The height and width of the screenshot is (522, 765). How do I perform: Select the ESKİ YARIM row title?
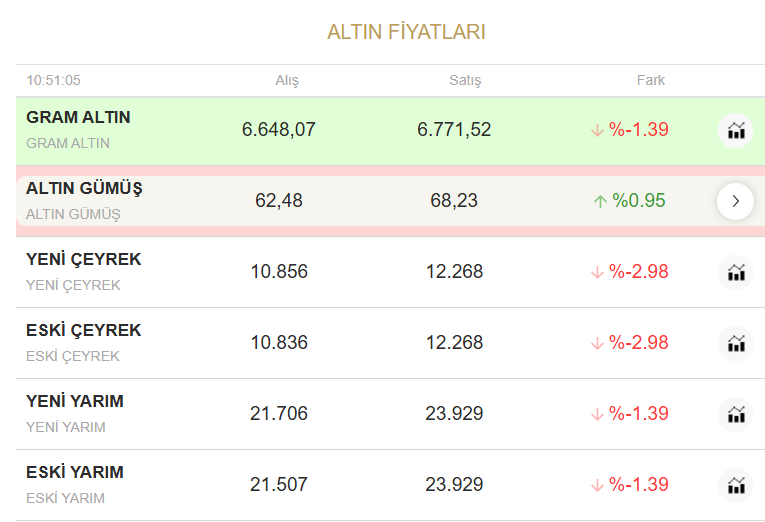(75, 472)
